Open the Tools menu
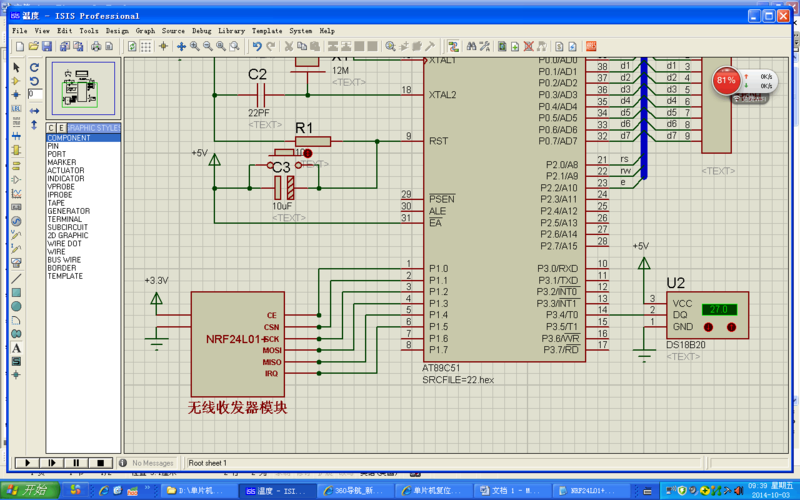 pos(89,31)
